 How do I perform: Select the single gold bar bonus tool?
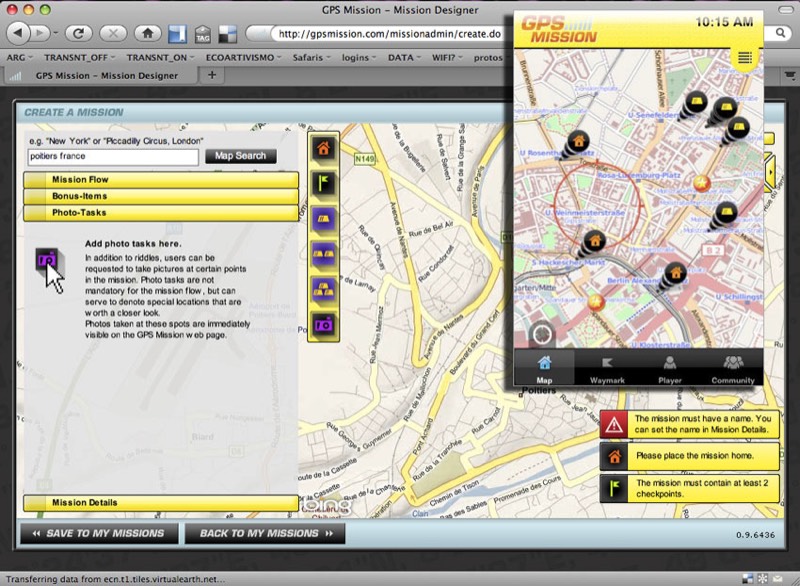[323, 219]
